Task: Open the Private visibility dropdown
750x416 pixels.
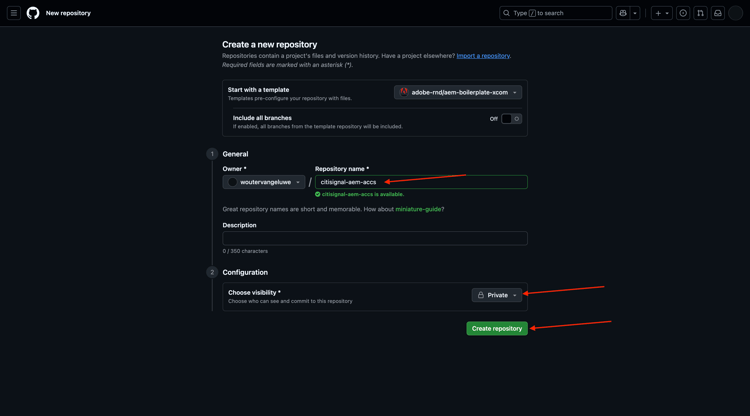Action: click(496, 295)
